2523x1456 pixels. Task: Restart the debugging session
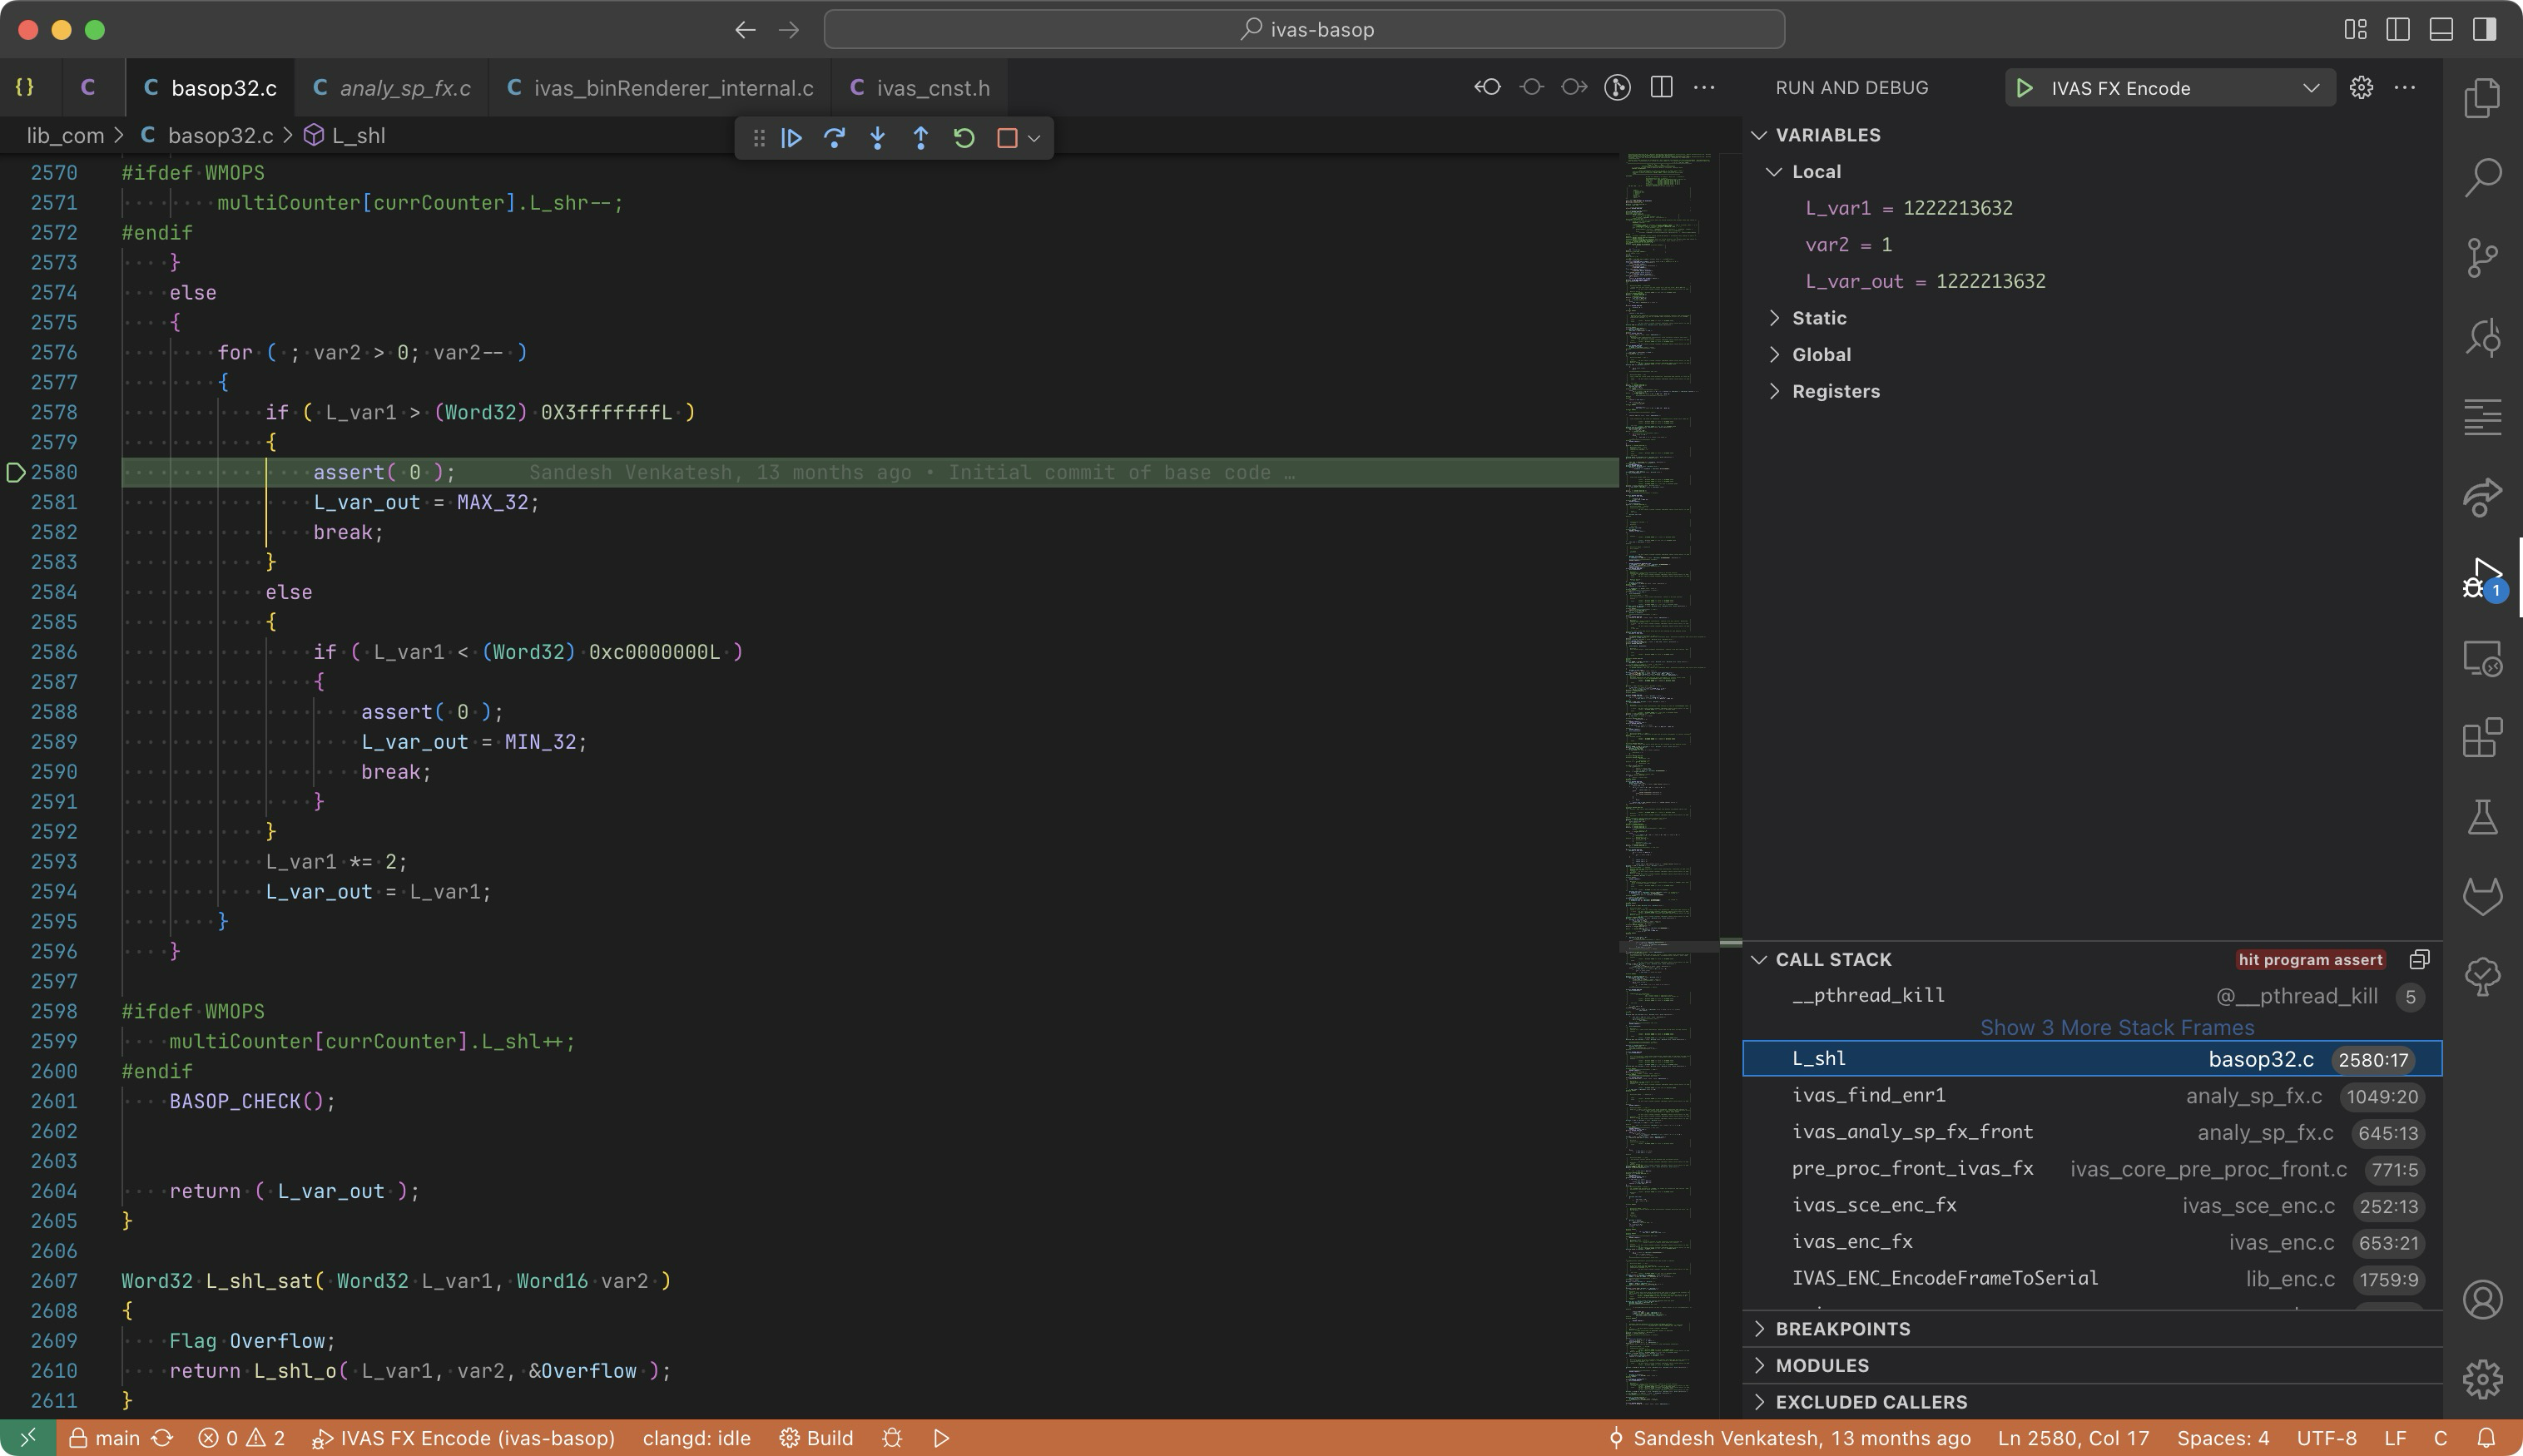(964, 138)
